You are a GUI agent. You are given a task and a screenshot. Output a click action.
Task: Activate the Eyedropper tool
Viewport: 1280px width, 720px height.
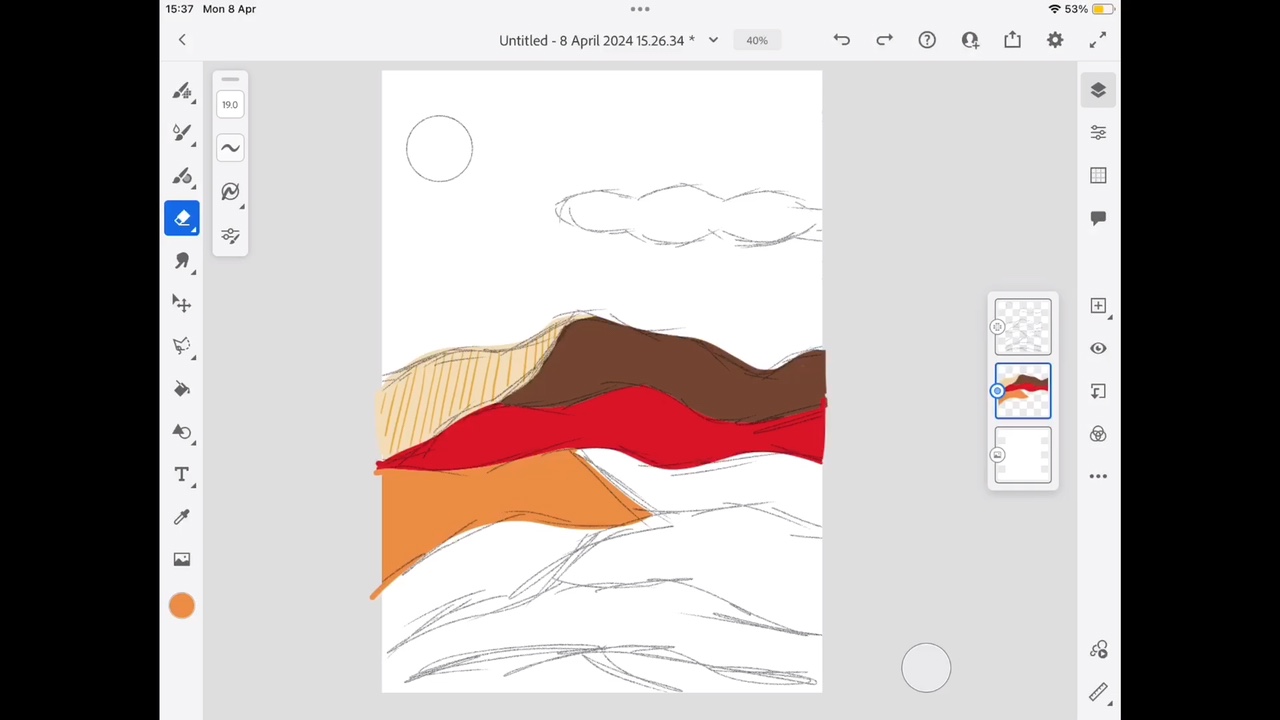182,517
